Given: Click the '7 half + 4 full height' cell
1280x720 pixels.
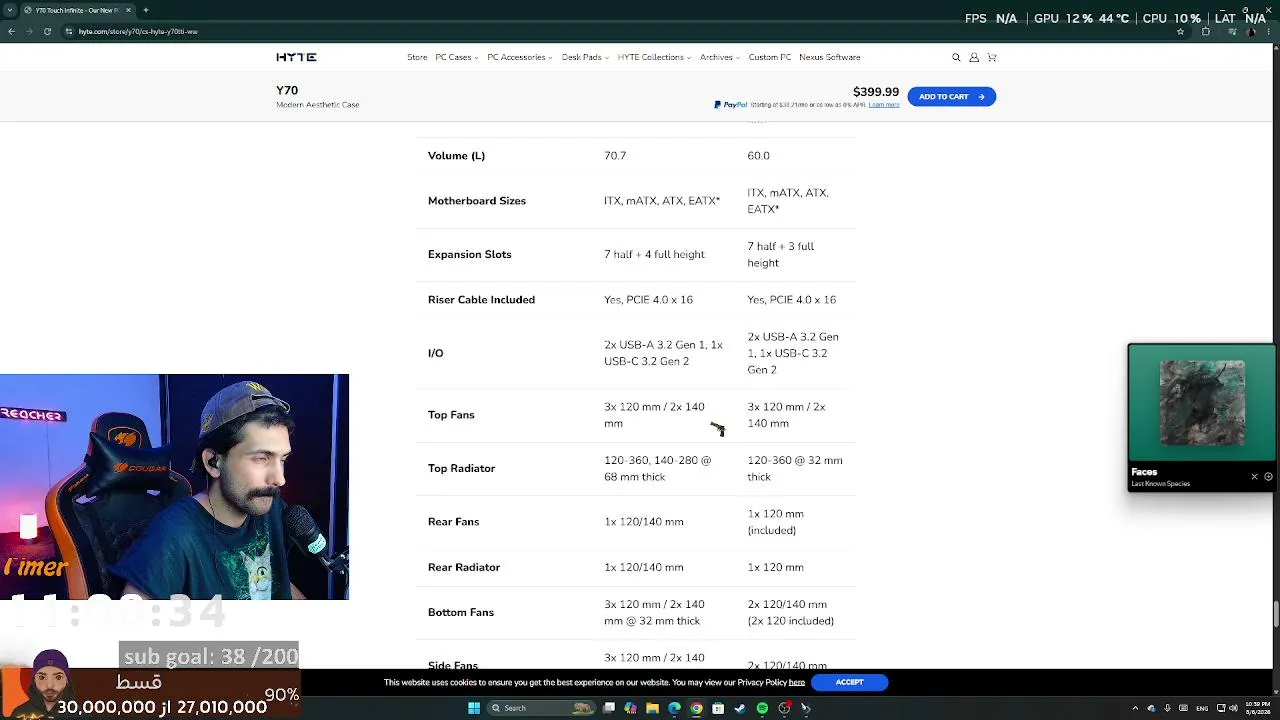Looking at the screenshot, I should pos(654,255).
